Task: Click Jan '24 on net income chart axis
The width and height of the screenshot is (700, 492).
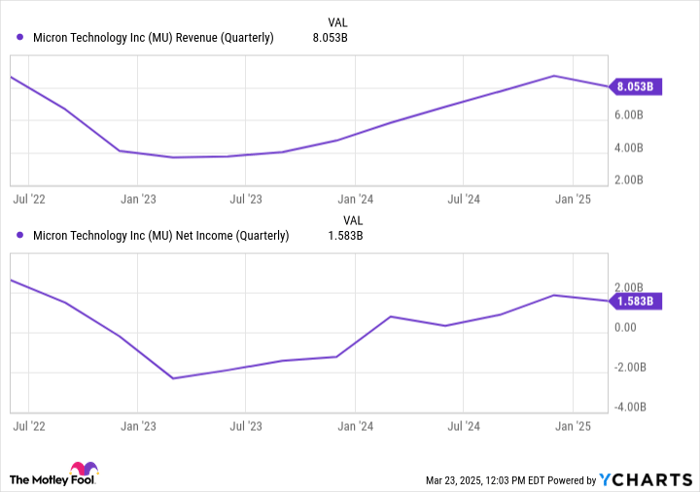Action: pos(355,426)
